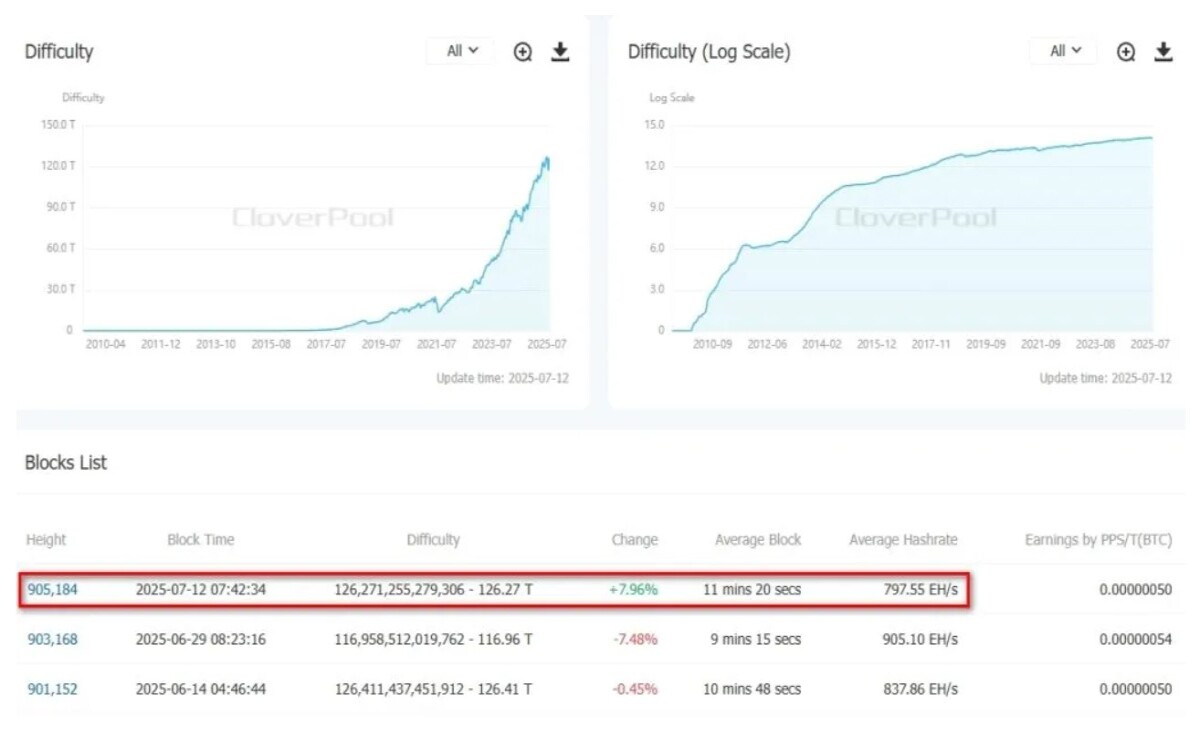Image resolution: width=1200 pixels, height=730 pixels.
Task: Click the 2025-07 label on Difficulty chart axis
Action: point(548,344)
